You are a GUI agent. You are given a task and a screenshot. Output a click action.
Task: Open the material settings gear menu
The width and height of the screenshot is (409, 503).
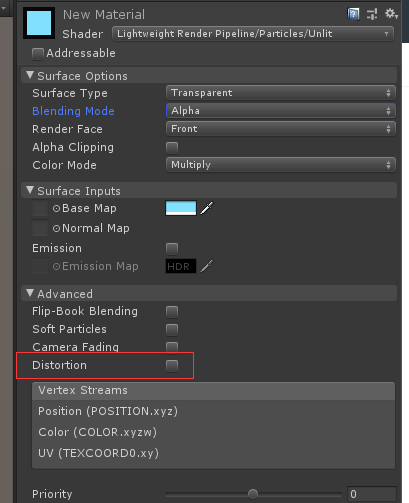(x=391, y=14)
